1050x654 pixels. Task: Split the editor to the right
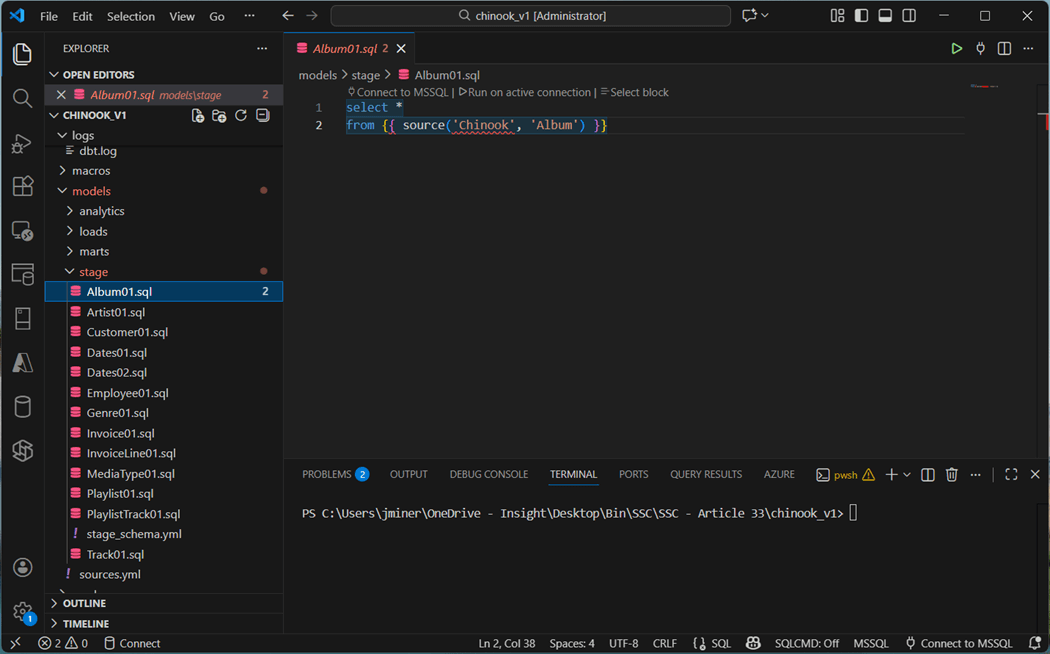(1004, 48)
